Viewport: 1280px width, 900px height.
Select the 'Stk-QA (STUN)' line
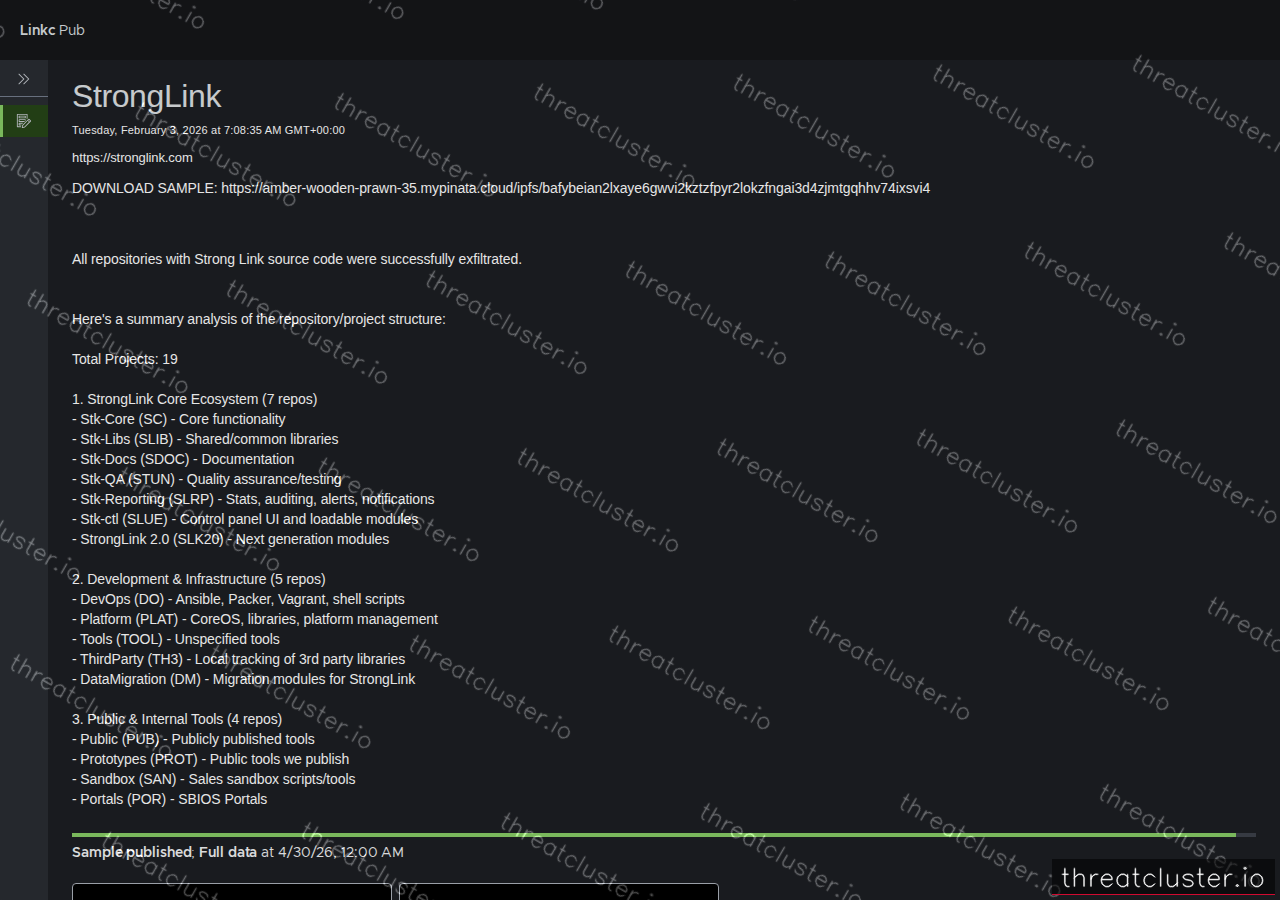[207, 479]
